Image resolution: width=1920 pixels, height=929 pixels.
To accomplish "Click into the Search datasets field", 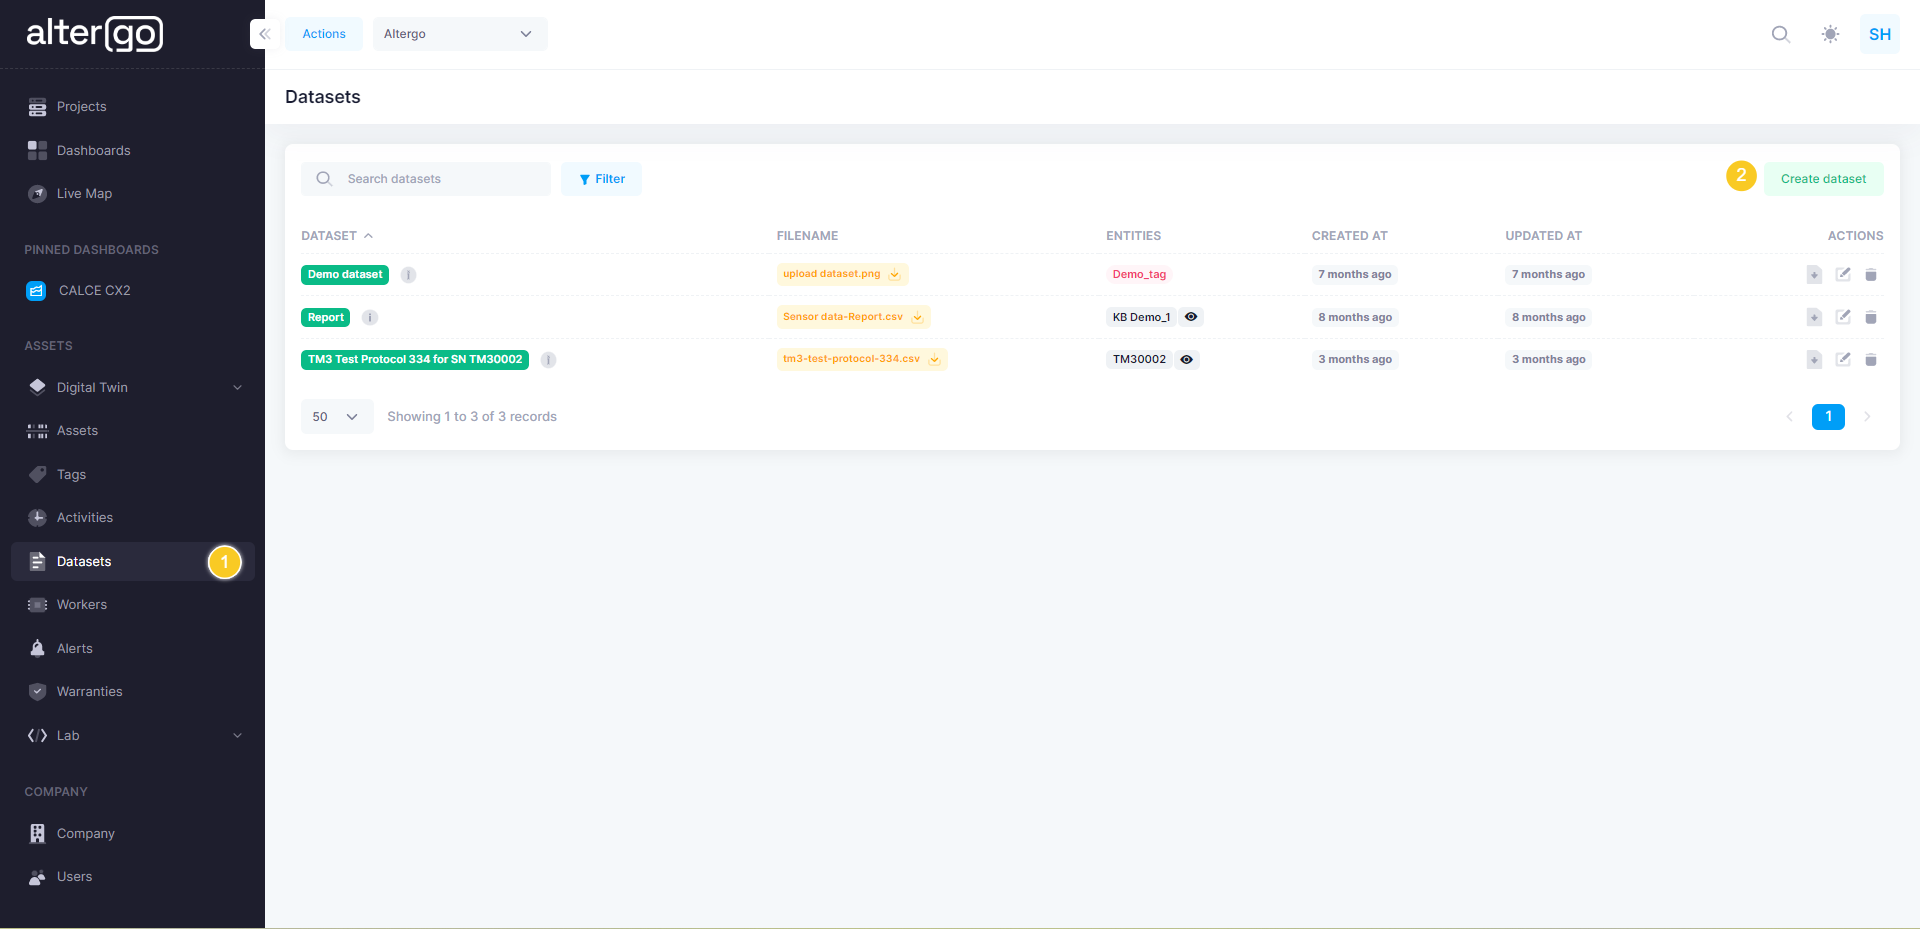I will (x=440, y=179).
